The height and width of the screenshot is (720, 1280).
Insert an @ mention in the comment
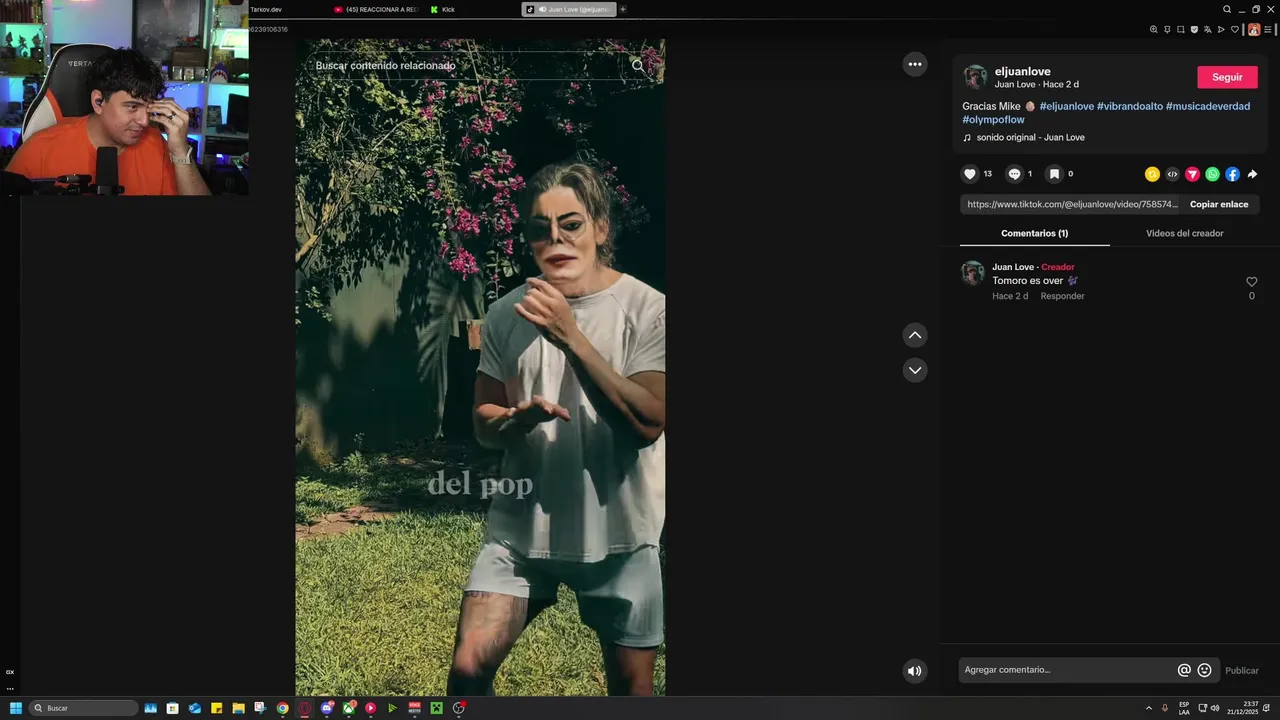(x=1184, y=670)
